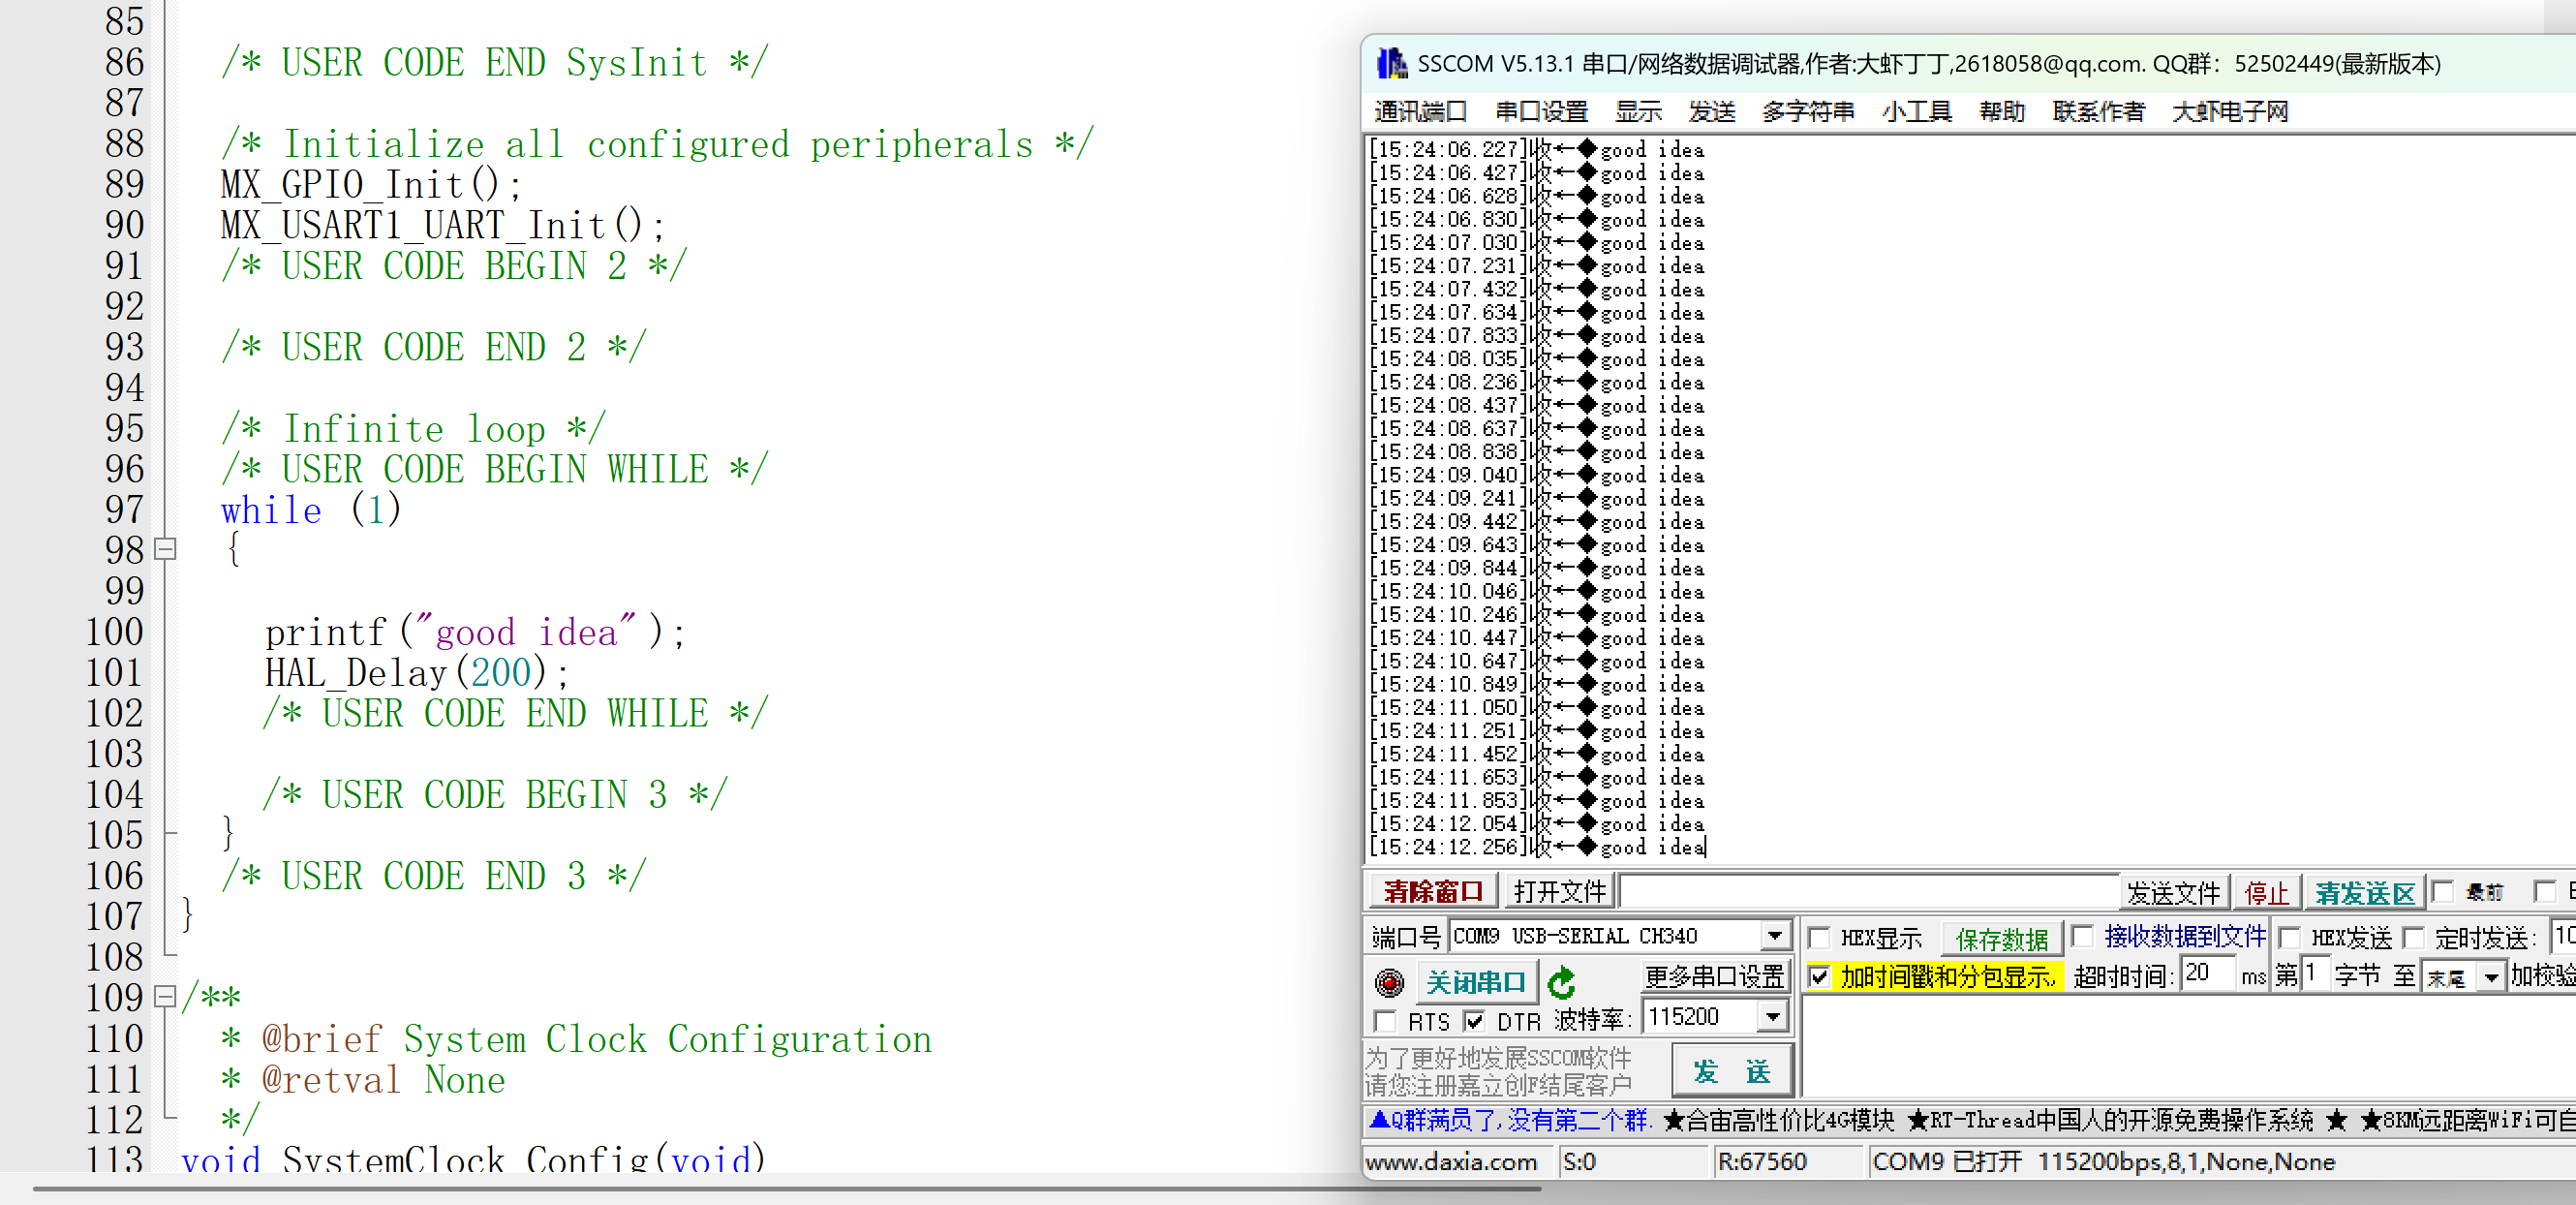The width and height of the screenshot is (2576, 1205).
Task: Collapse the while loop fold marker at line 98
Action: 167,549
